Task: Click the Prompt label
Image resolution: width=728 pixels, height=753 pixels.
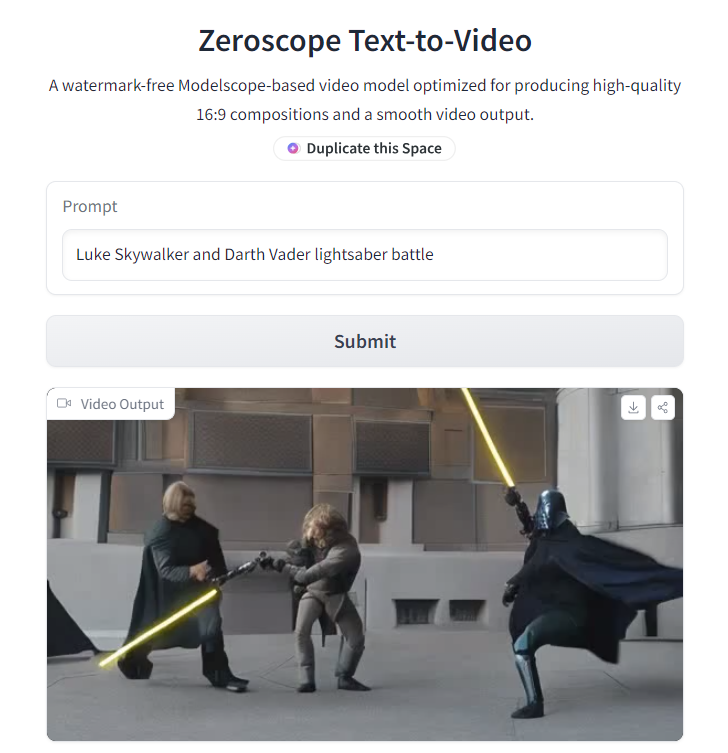Action: (90, 206)
